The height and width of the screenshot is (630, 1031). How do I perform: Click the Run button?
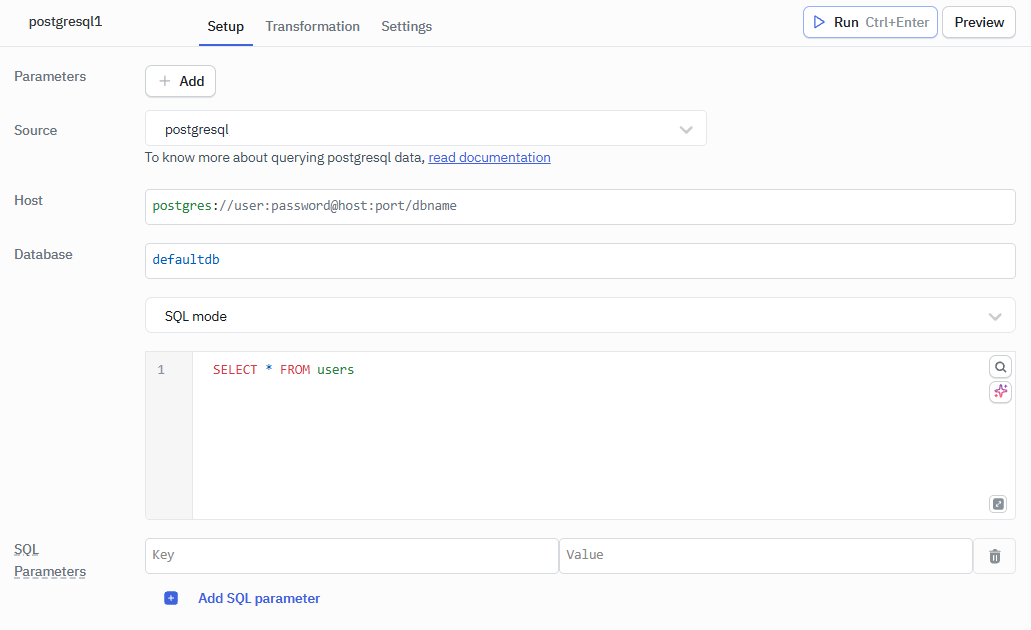(x=846, y=21)
